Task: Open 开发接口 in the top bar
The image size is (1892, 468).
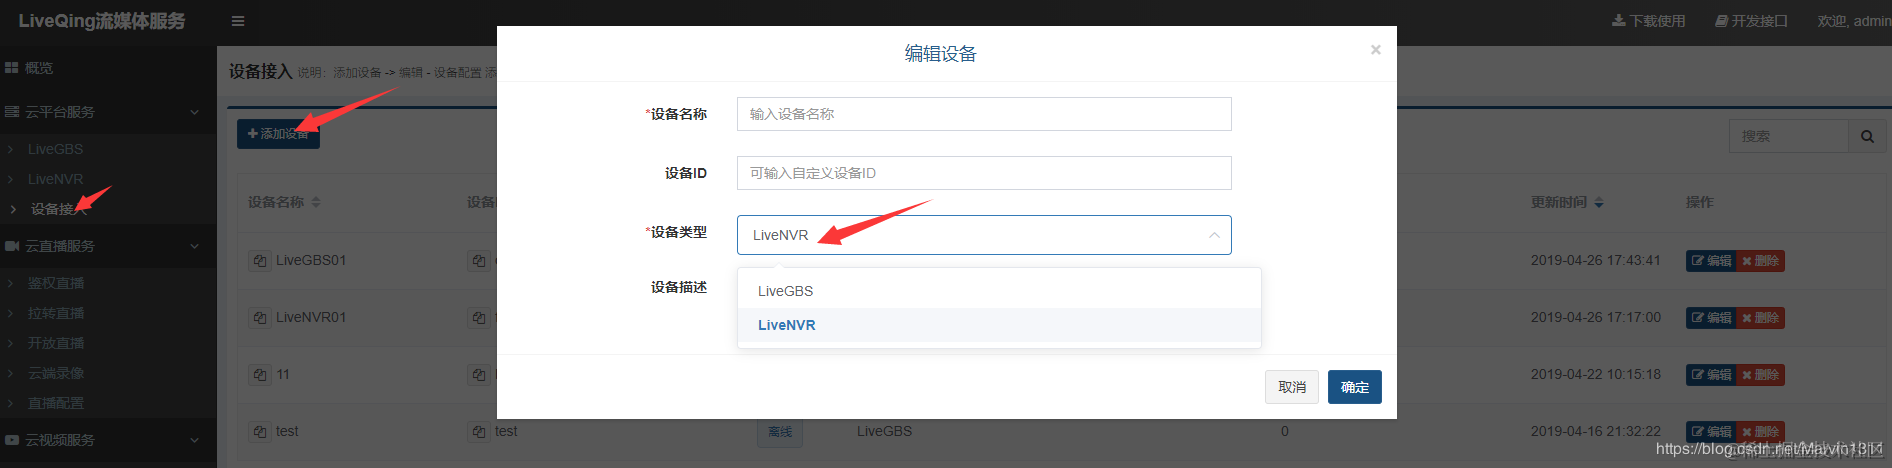Action: [1751, 21]
